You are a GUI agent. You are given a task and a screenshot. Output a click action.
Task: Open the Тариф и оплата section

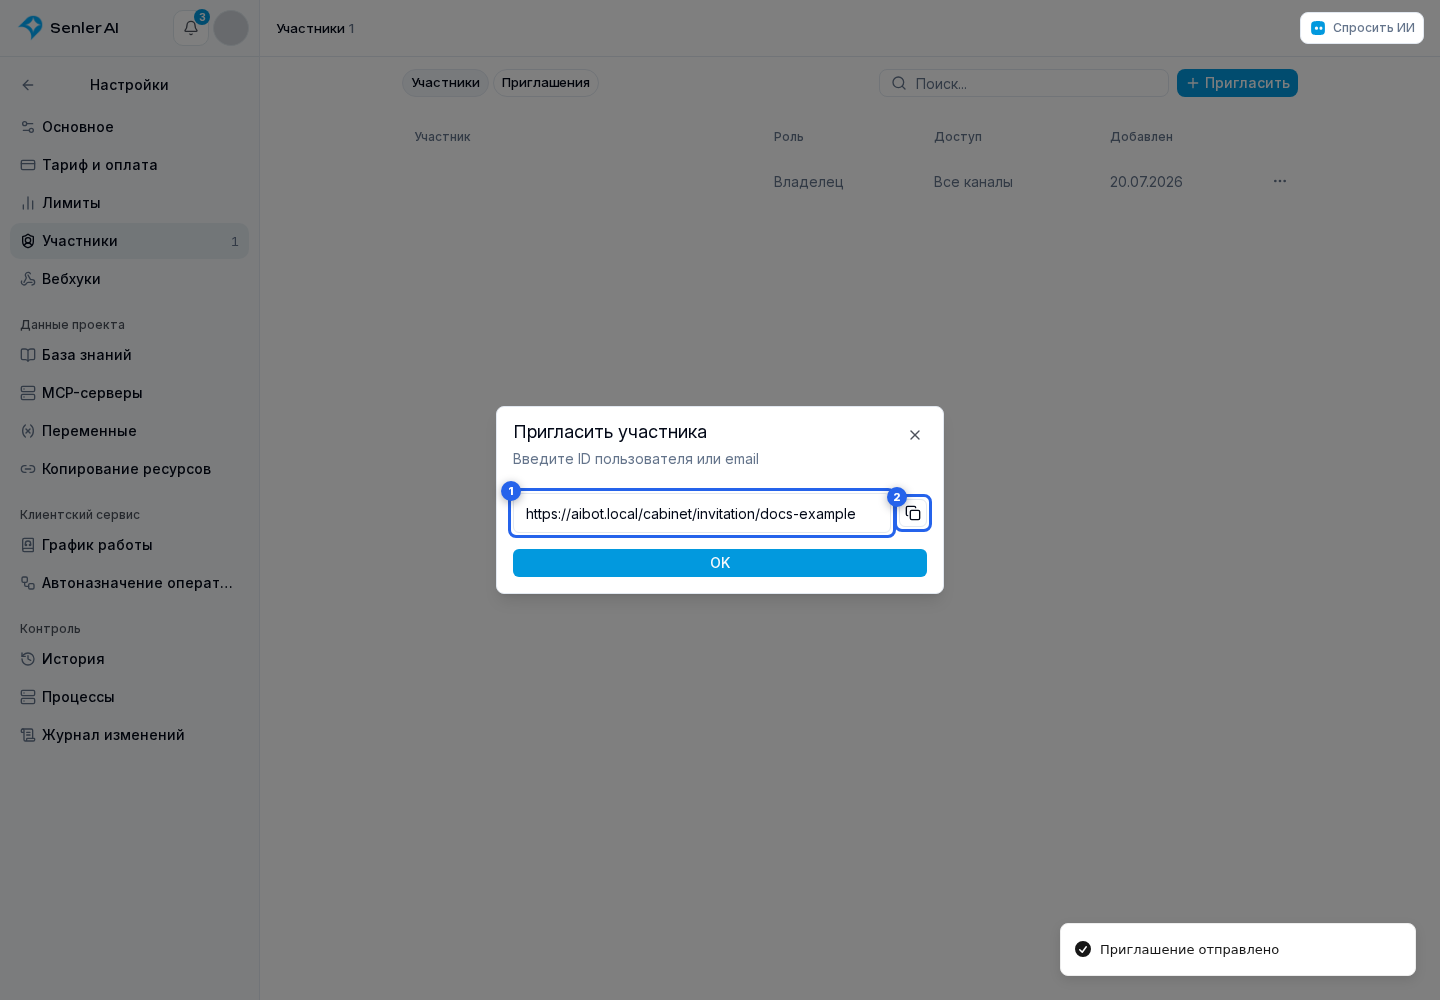(129, 165)
